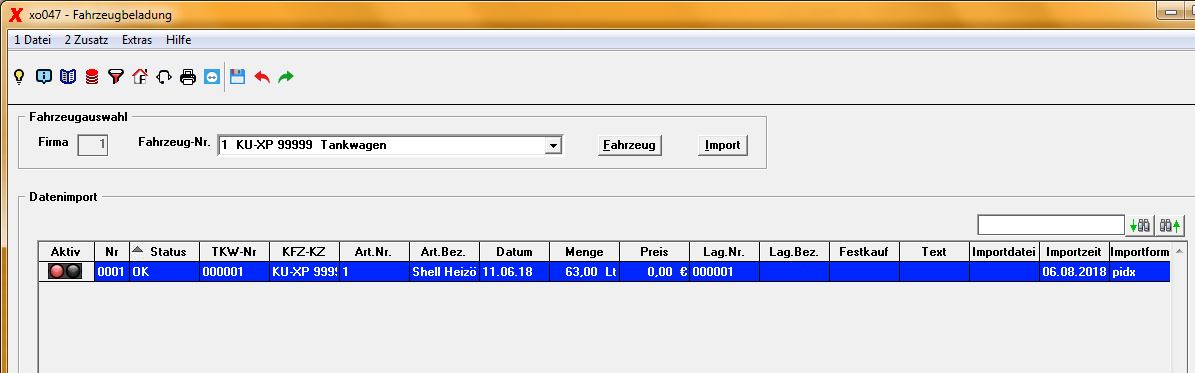1195x373 pixels.
Task: Click the pidx import format cell
Action: (x=1139, y=271)
